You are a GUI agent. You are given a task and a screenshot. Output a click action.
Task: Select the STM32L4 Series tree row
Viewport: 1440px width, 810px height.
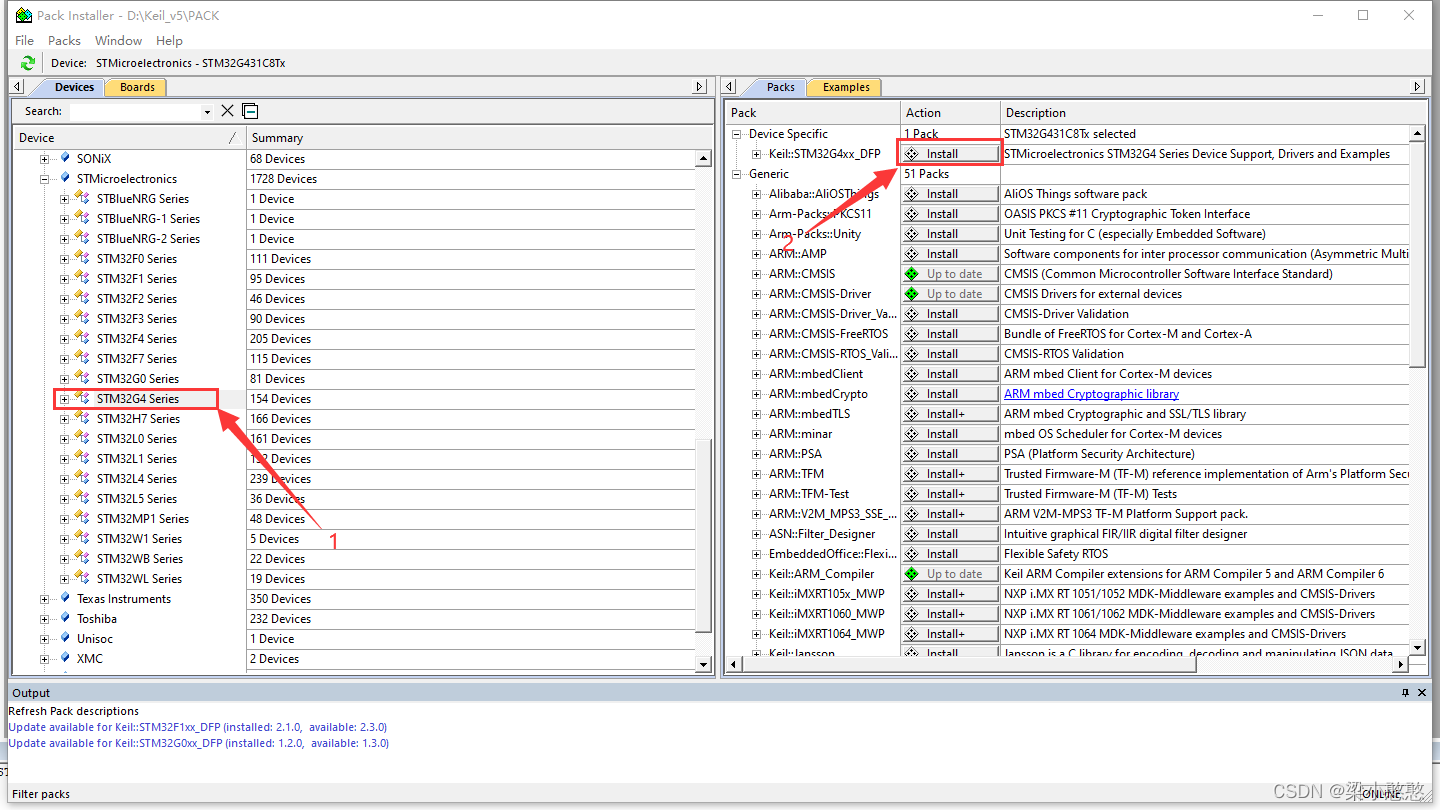[x=137, y=478]
